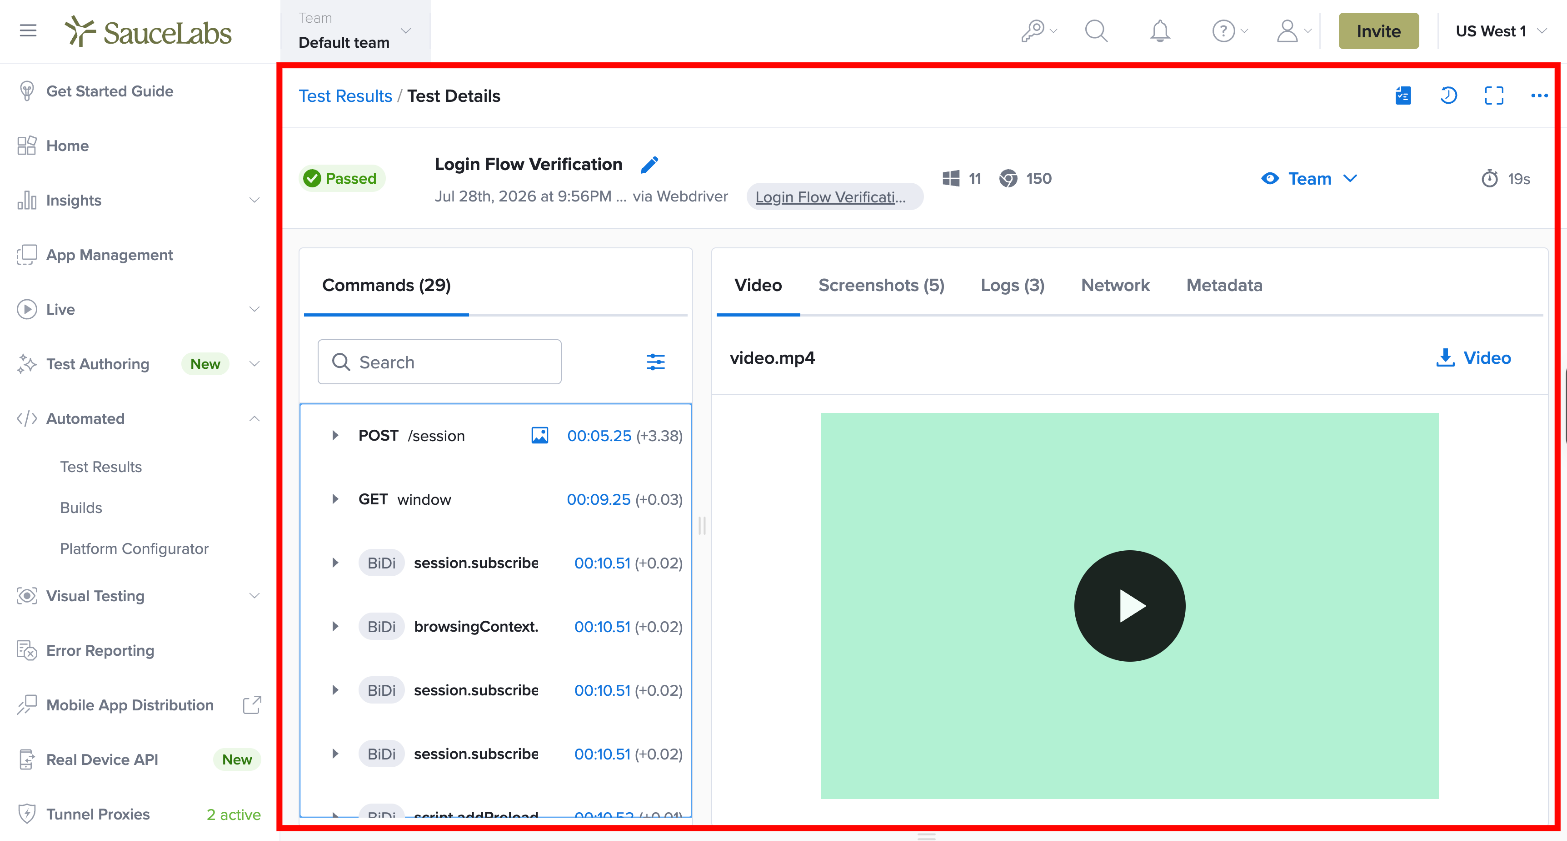View screenshot for POST /session command
The image size is (1567, 841).
point(540,436)
